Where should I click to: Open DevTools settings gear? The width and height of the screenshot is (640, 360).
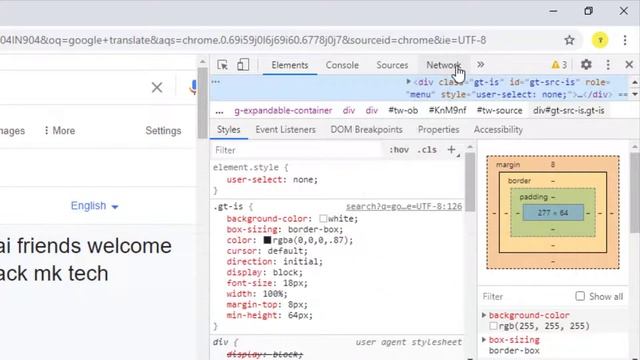pos(586,64)
